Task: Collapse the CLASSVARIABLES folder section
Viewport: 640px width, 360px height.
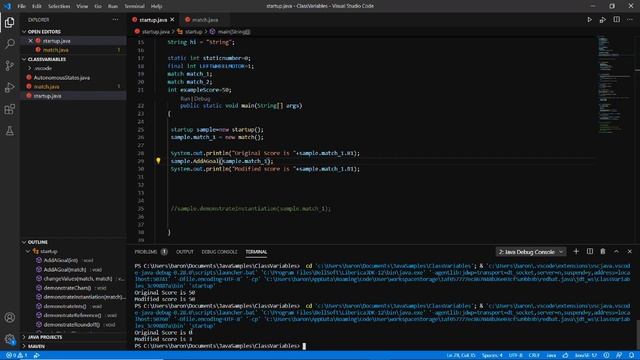Action: pyautogui.click(x=24, y=59)
